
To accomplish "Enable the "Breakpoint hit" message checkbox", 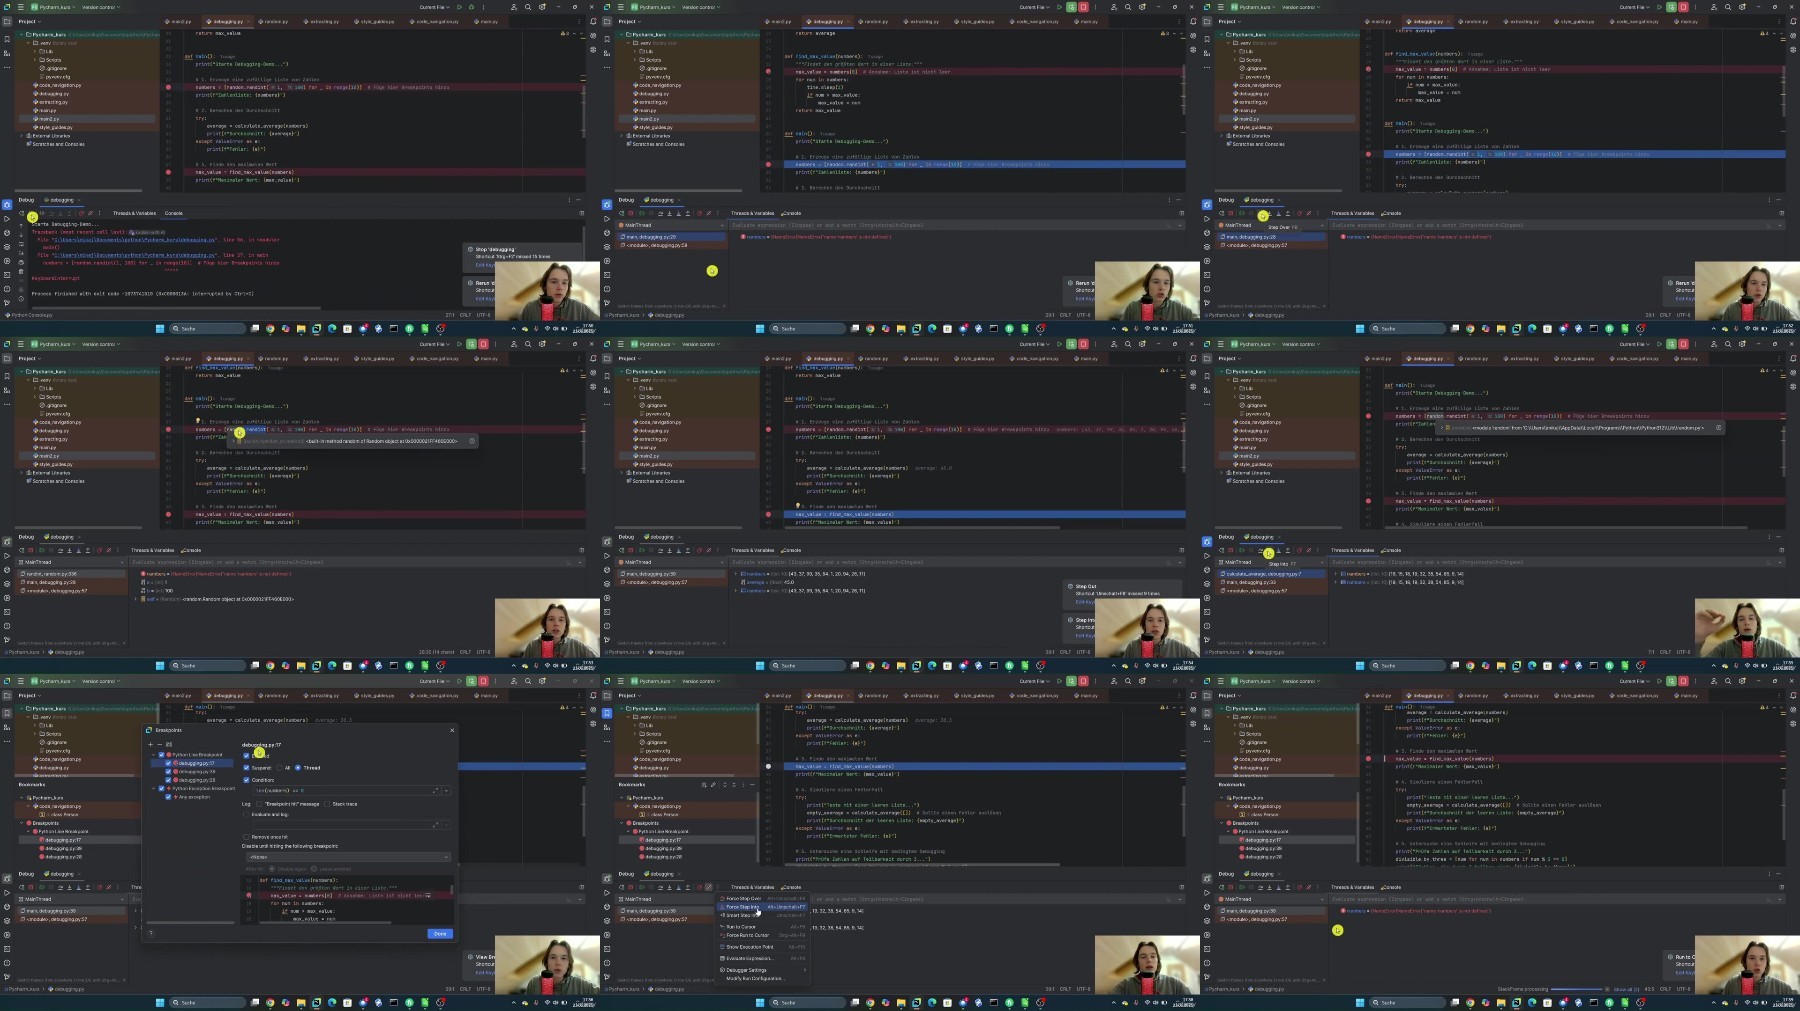I will (259, 804).
